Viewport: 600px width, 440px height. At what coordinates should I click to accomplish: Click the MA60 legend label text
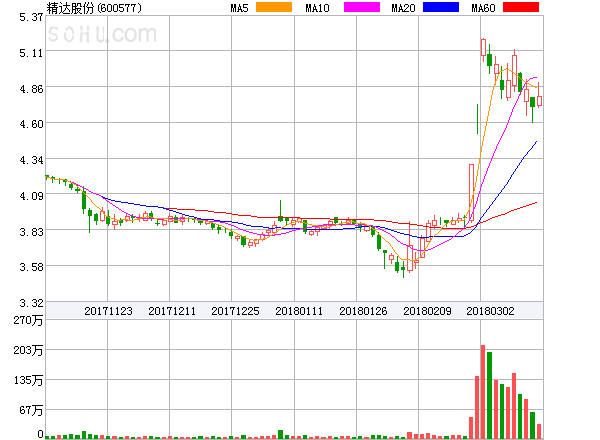click(484, 8)
